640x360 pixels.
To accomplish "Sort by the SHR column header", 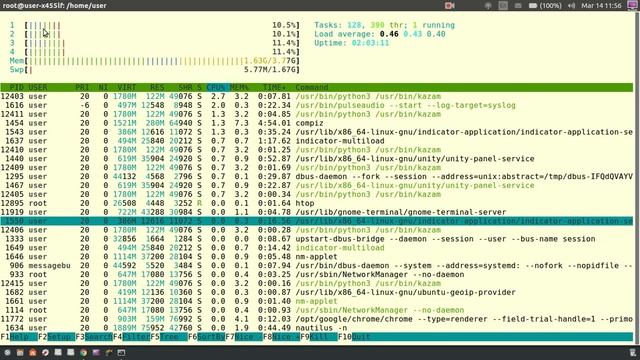I will [x=185, y=87].
